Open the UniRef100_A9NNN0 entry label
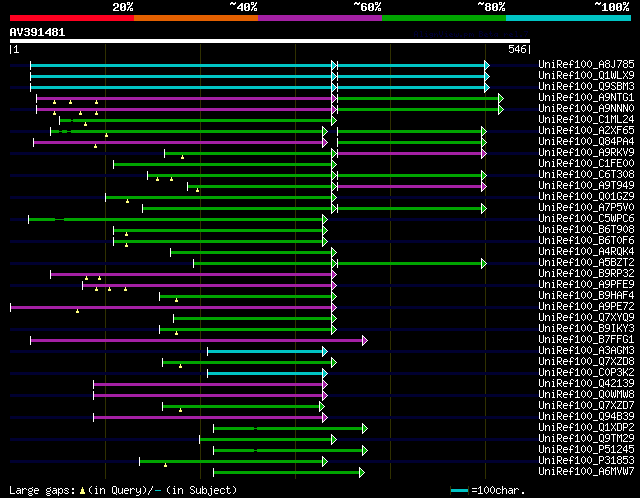 586,109
